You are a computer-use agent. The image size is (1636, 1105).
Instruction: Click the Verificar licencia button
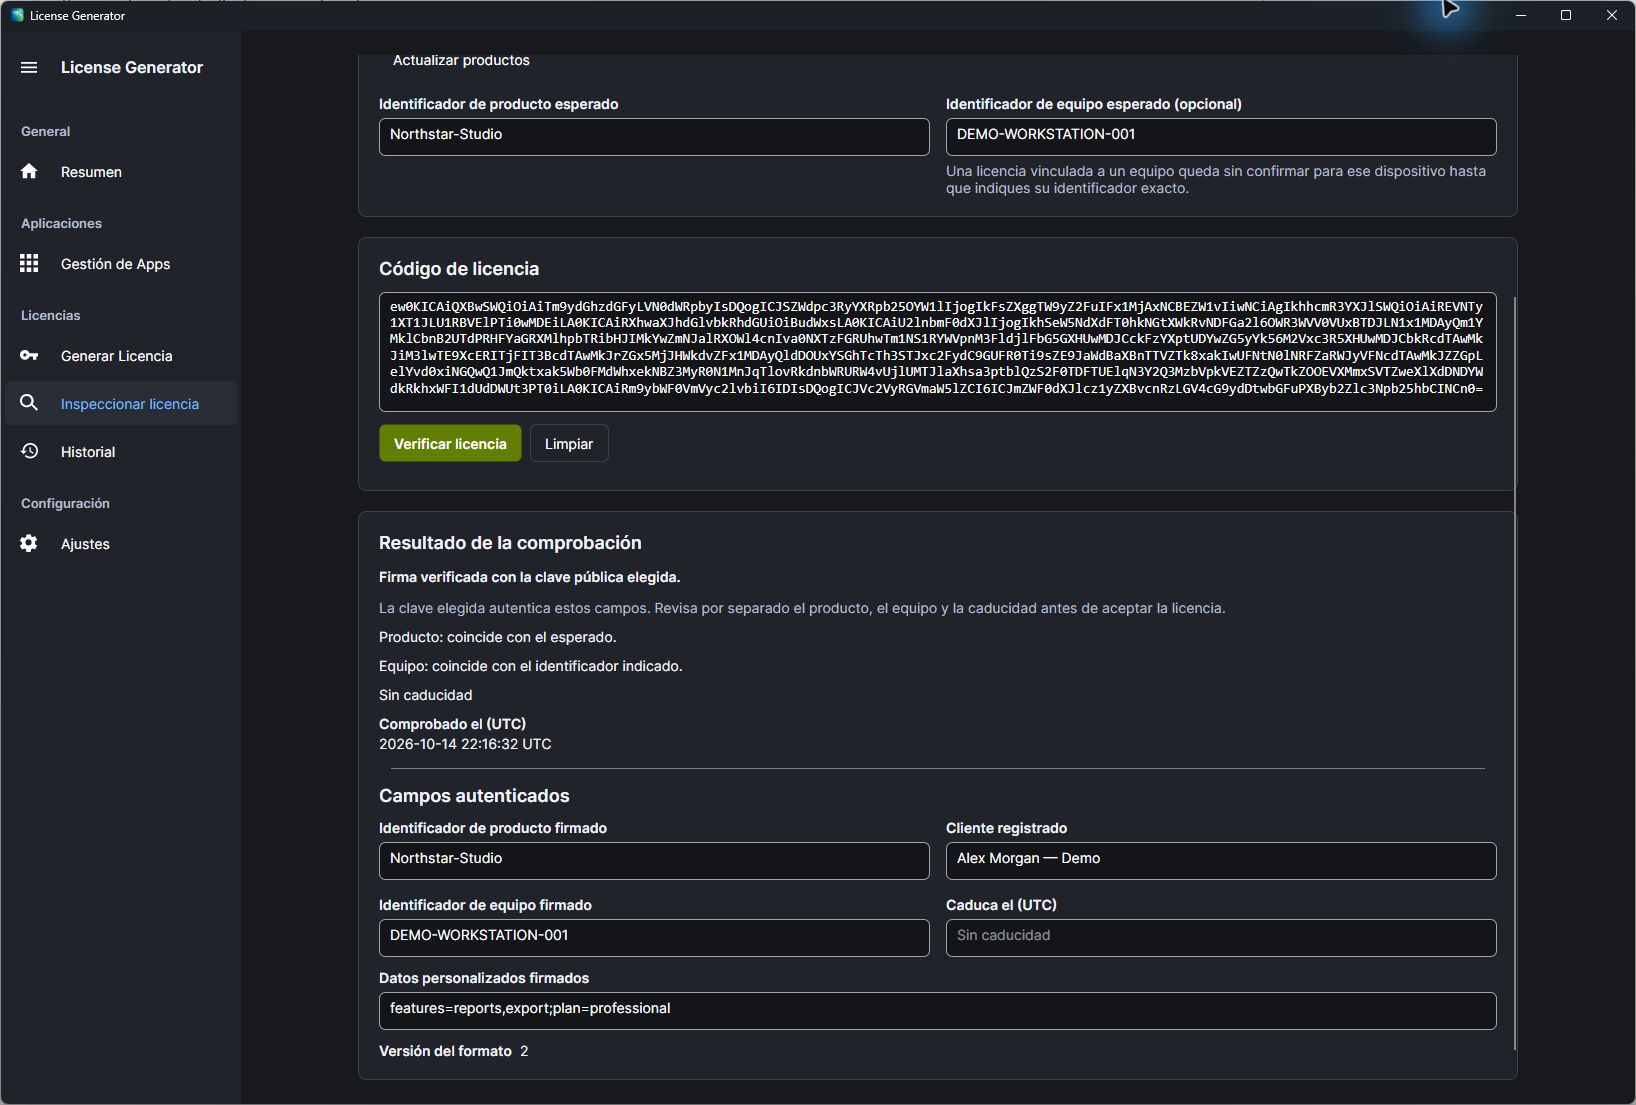pos(450,443)
